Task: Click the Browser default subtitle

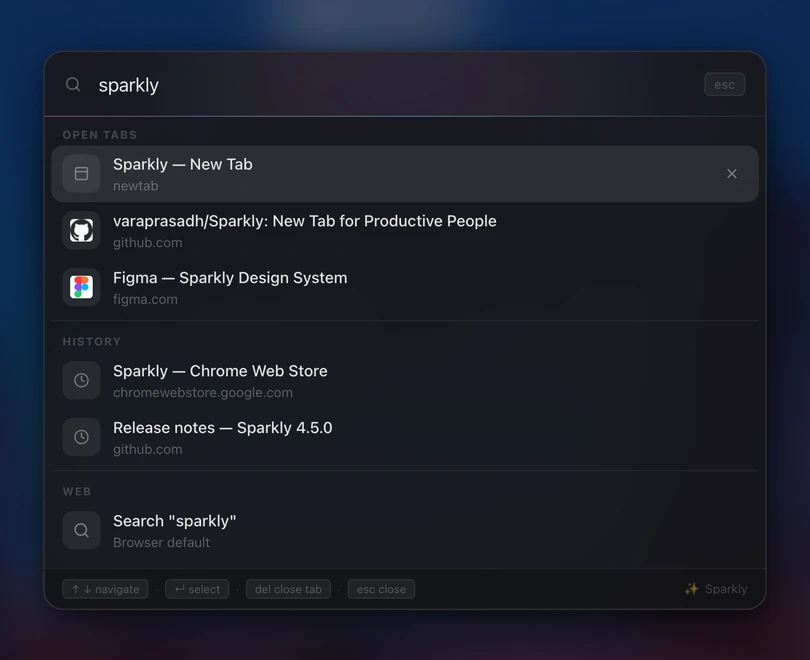Action: (161, 542)
